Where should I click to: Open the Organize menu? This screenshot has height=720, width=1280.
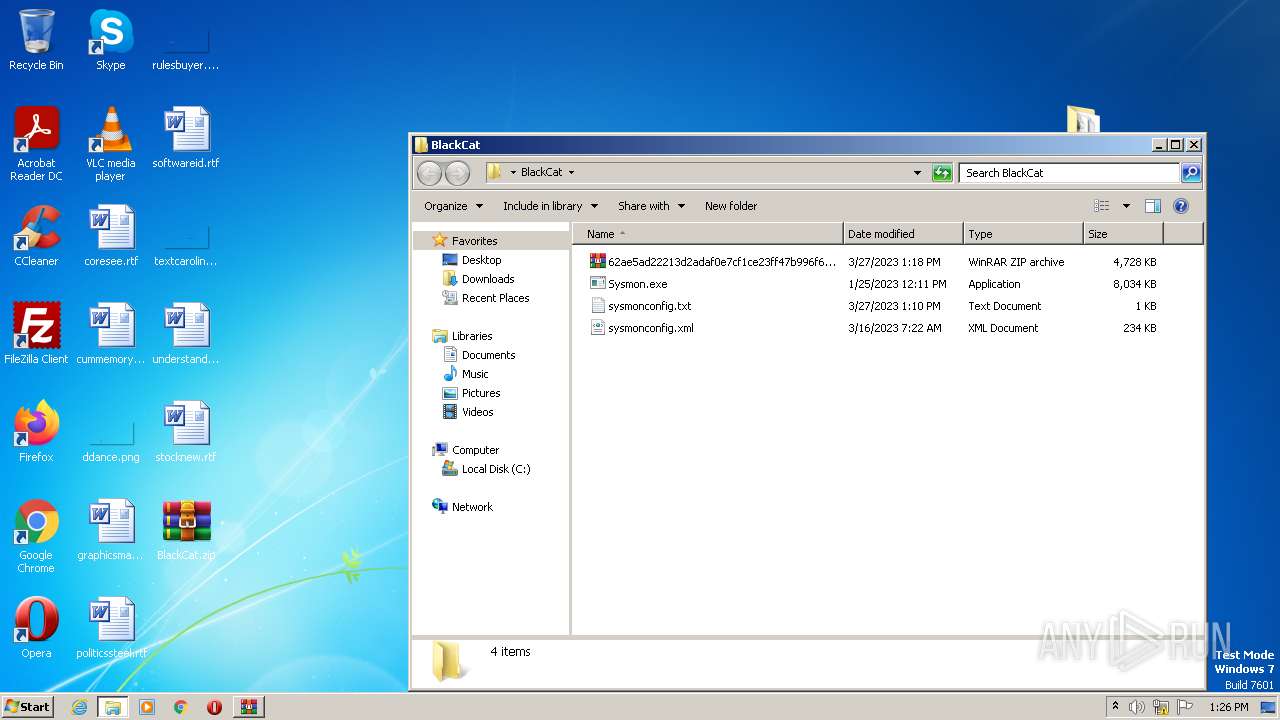click(x=453, y=206)
